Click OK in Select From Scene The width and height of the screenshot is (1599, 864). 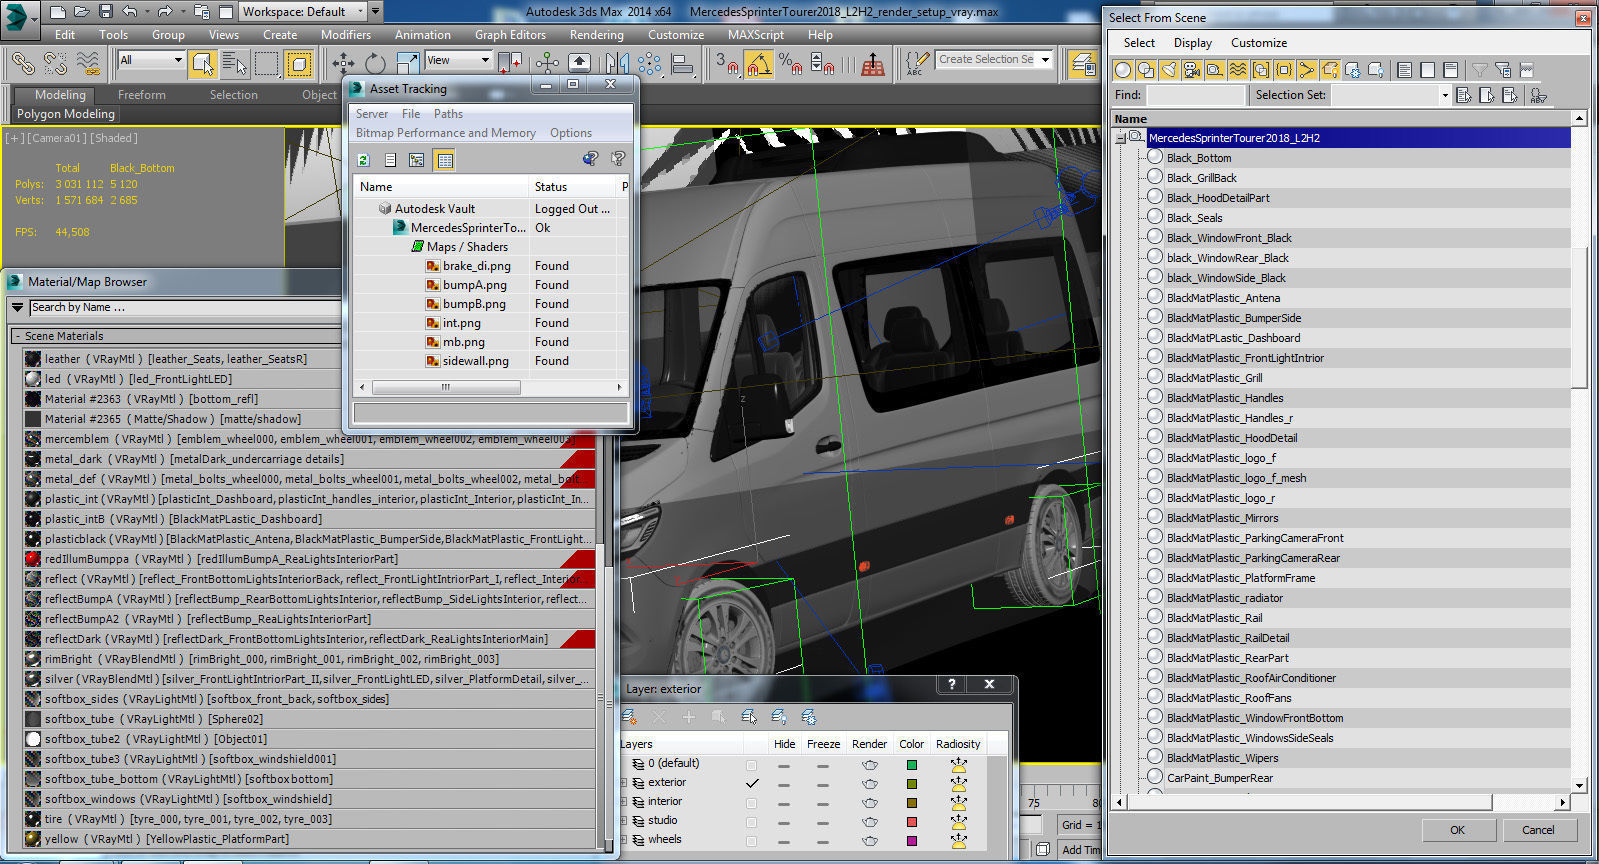1457,830
